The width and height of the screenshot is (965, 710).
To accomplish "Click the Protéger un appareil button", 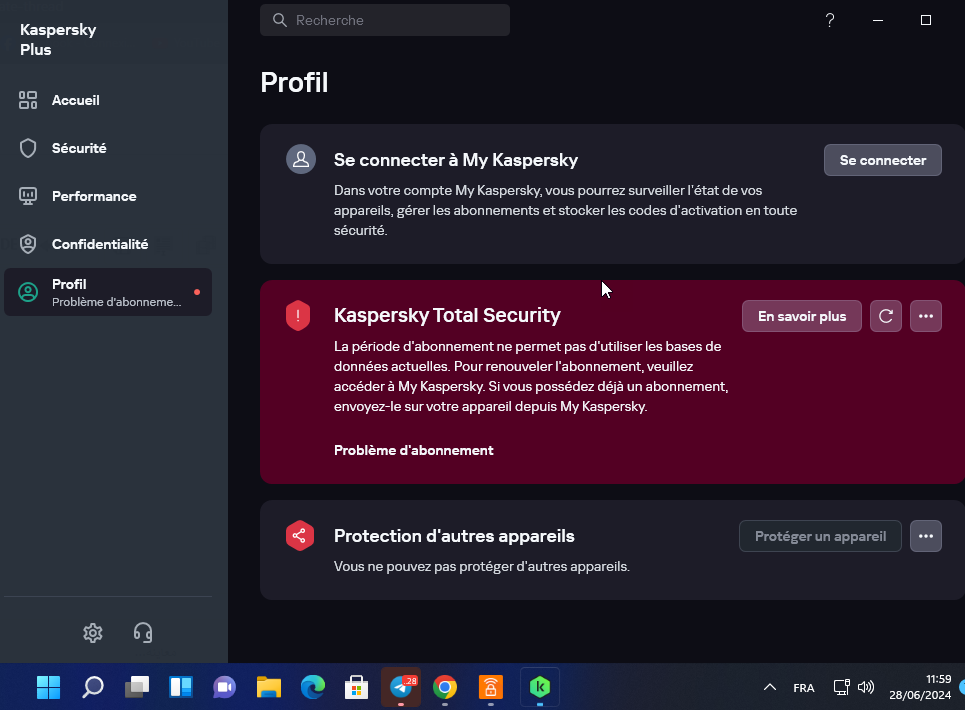I will [x=820, y=536].
